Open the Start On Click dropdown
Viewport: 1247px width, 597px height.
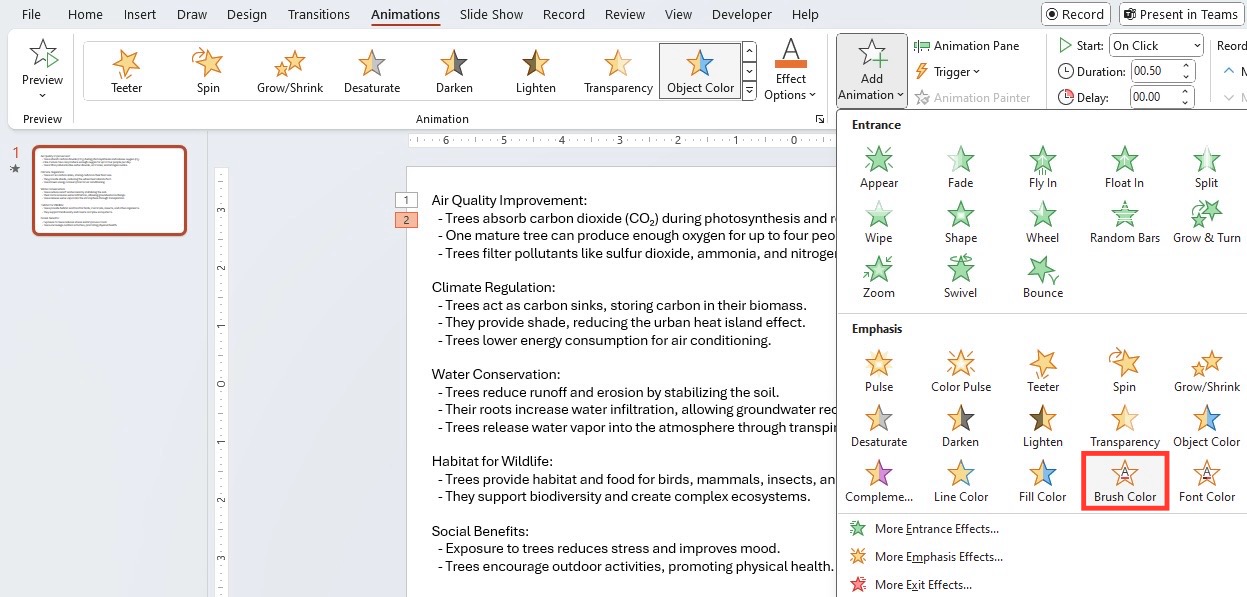(1155, 45)
